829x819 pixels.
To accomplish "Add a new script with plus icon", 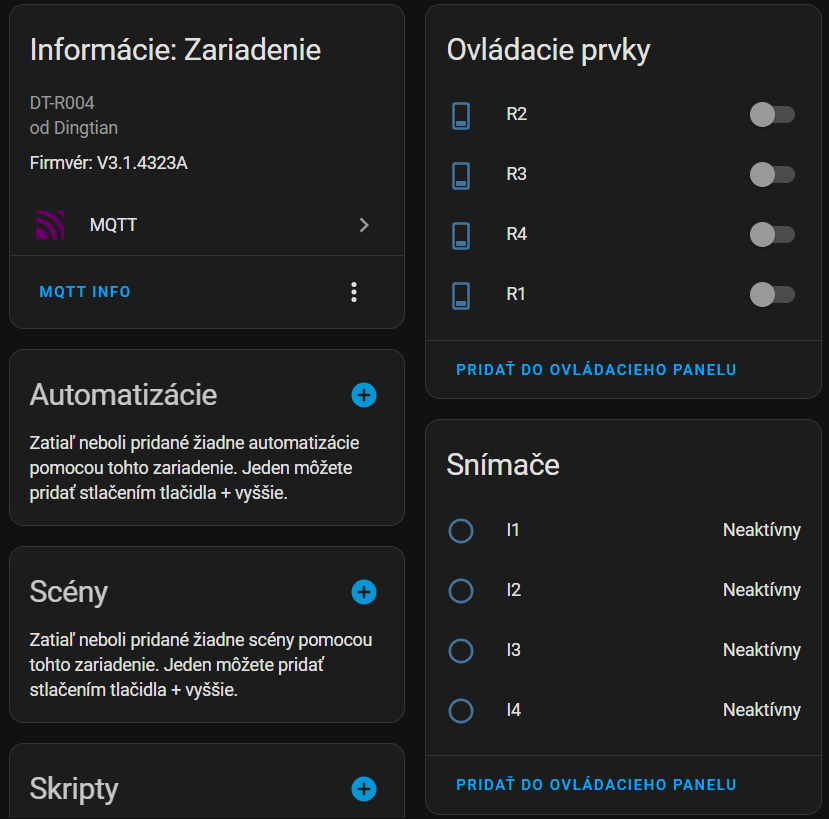I will pyautogui.click(x=364, y=789).
